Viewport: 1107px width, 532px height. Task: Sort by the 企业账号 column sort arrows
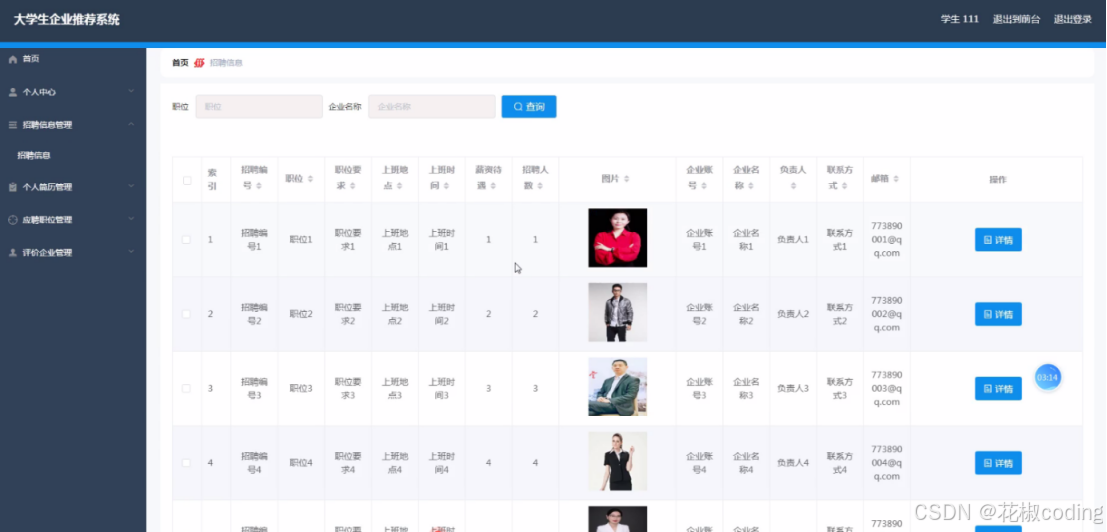pyautogui.click(x=704, y=186)
